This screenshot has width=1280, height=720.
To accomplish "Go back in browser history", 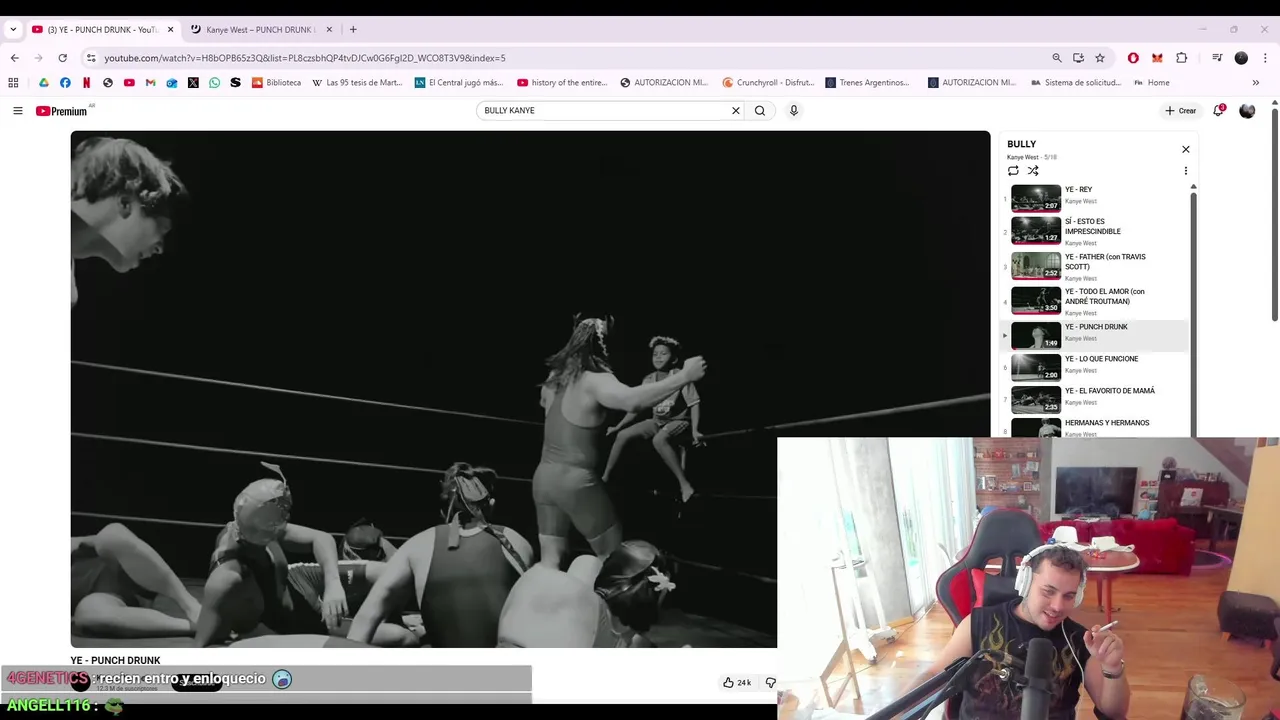I will [14, 58].
